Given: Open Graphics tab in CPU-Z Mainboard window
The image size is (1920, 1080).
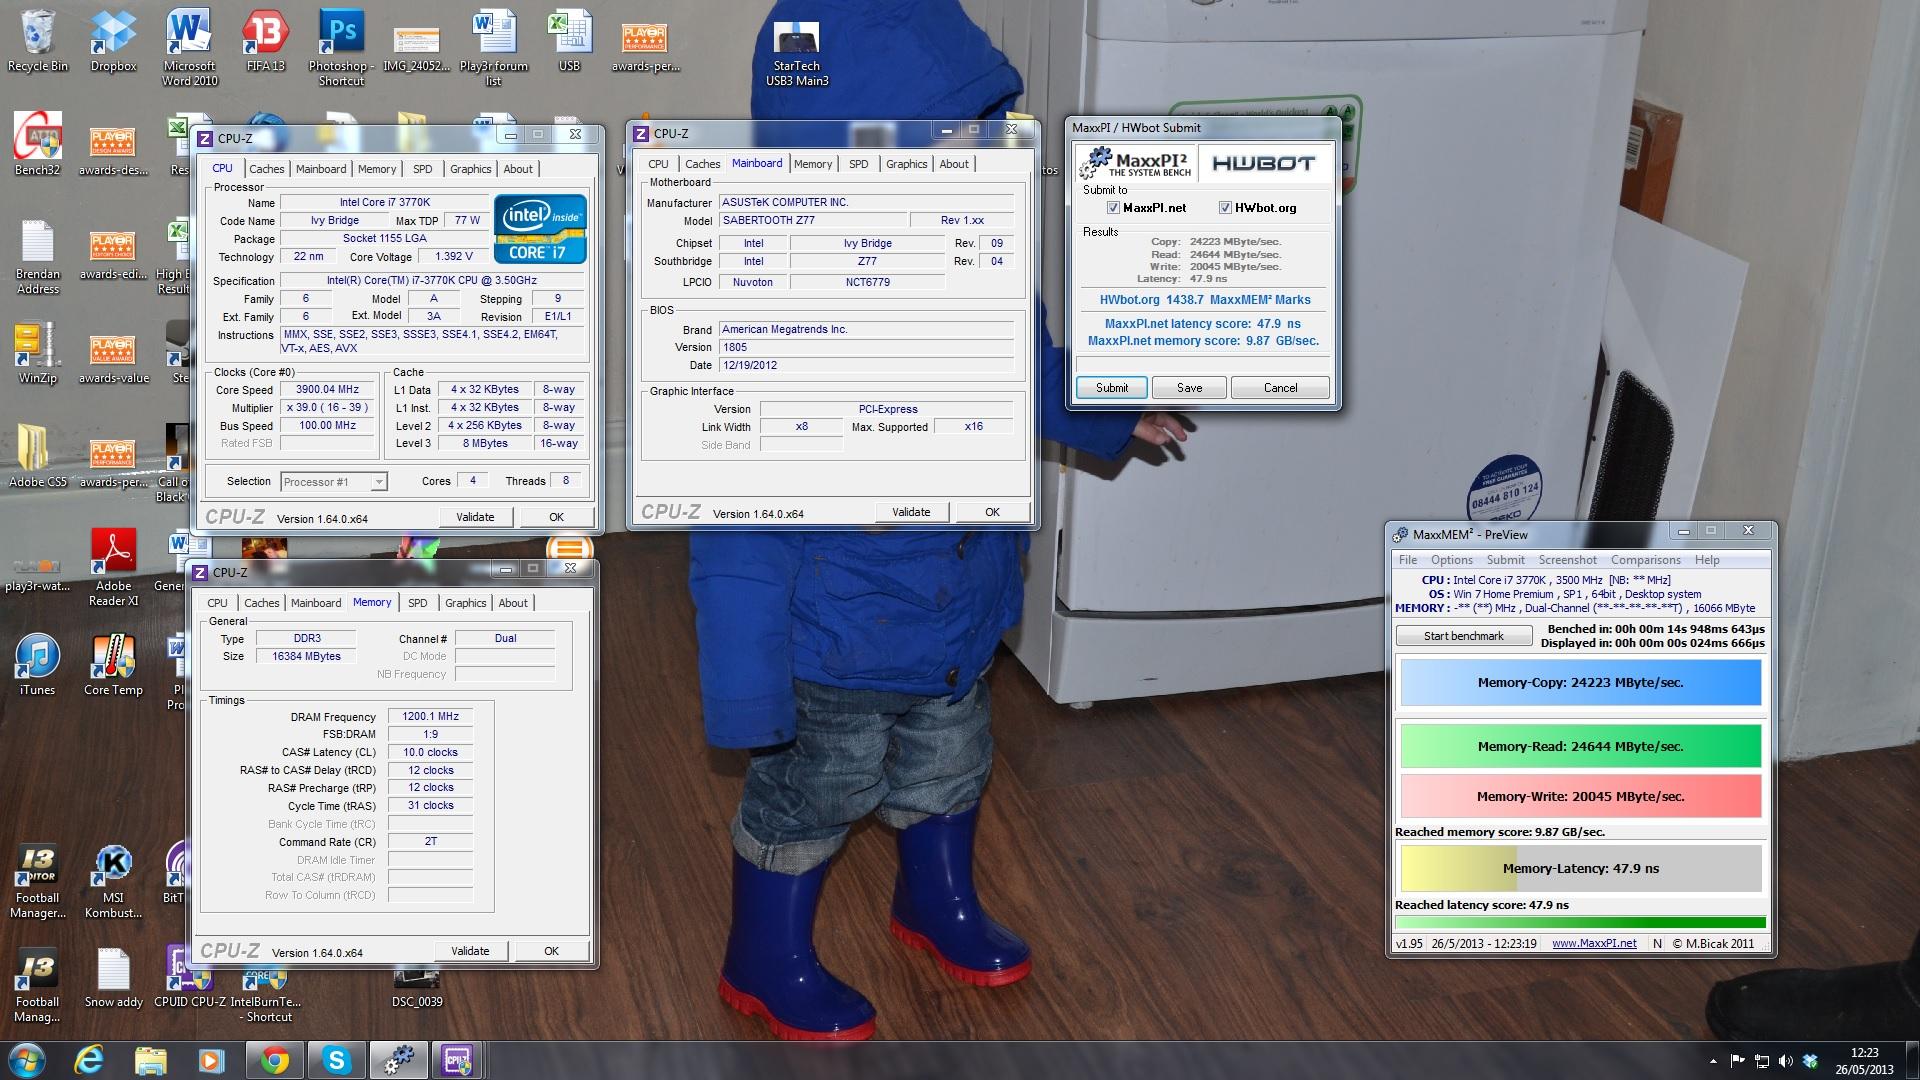Looking at the screenshot, I should 907,164.
